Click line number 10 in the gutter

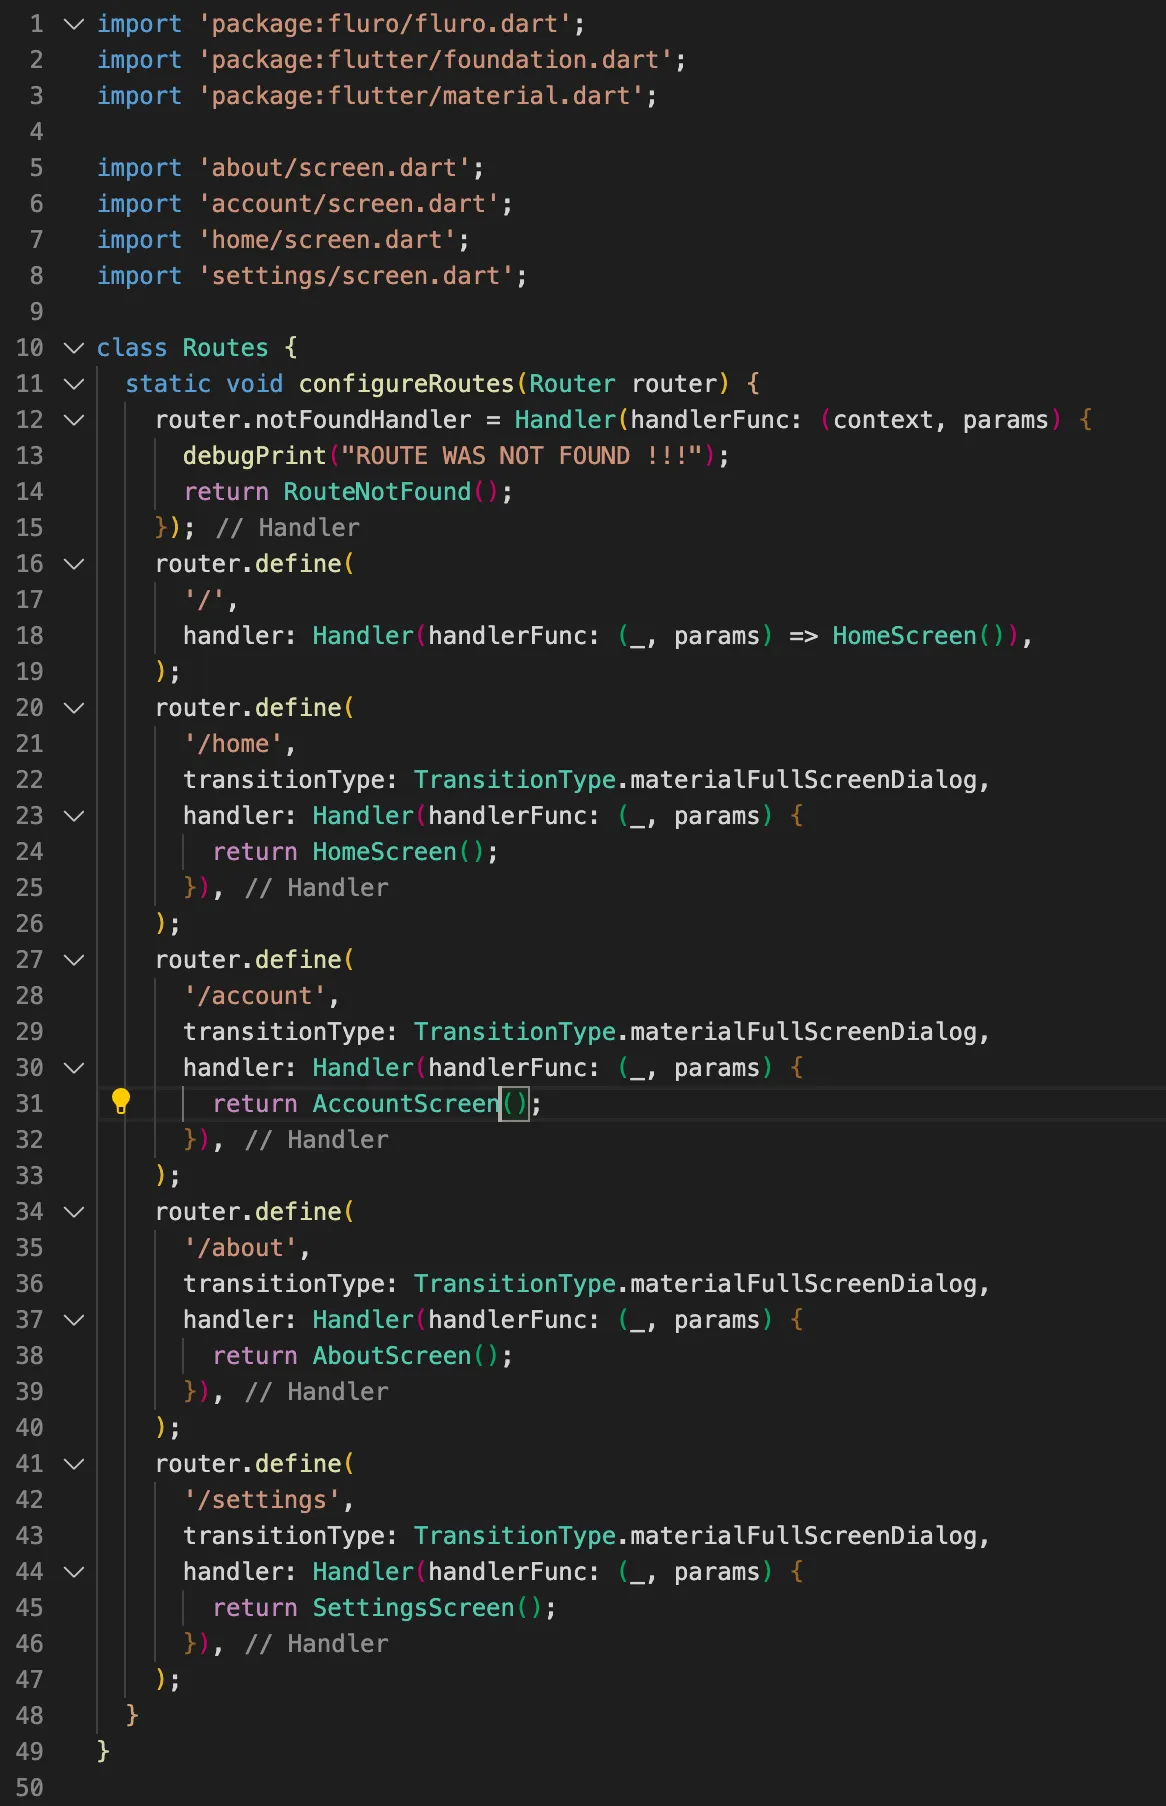(x=30, y=348)
